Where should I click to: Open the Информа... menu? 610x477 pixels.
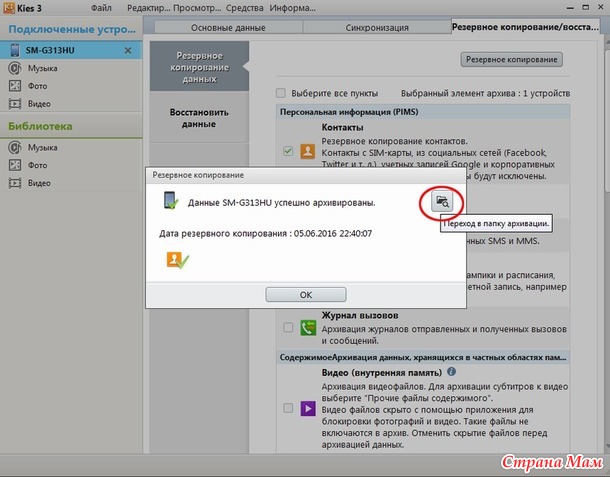tap(293, 8)
